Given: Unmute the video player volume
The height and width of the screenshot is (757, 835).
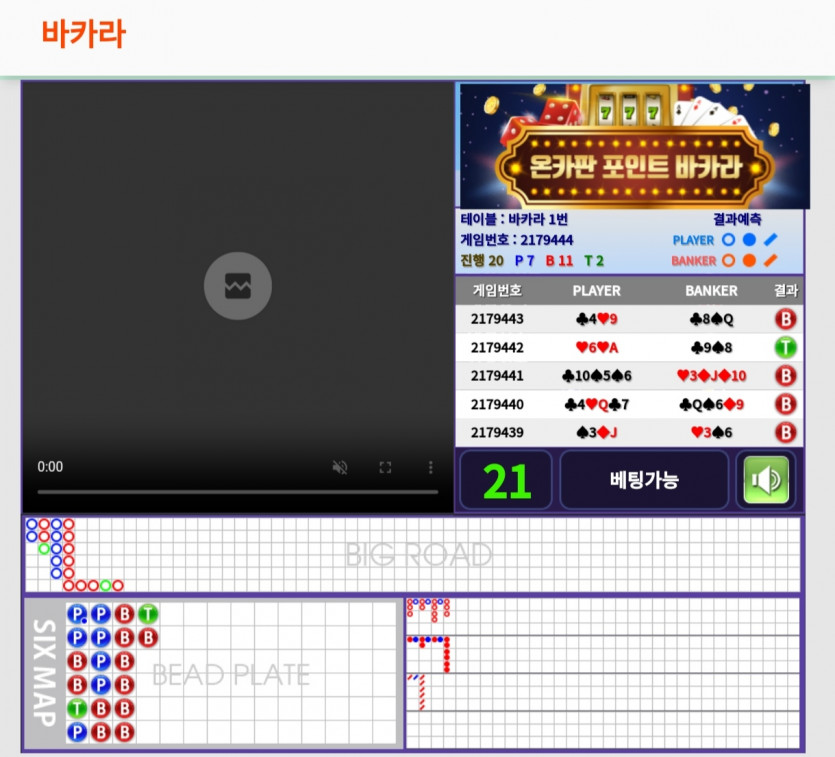Looking at the screenshot, I should coord(340,467).
